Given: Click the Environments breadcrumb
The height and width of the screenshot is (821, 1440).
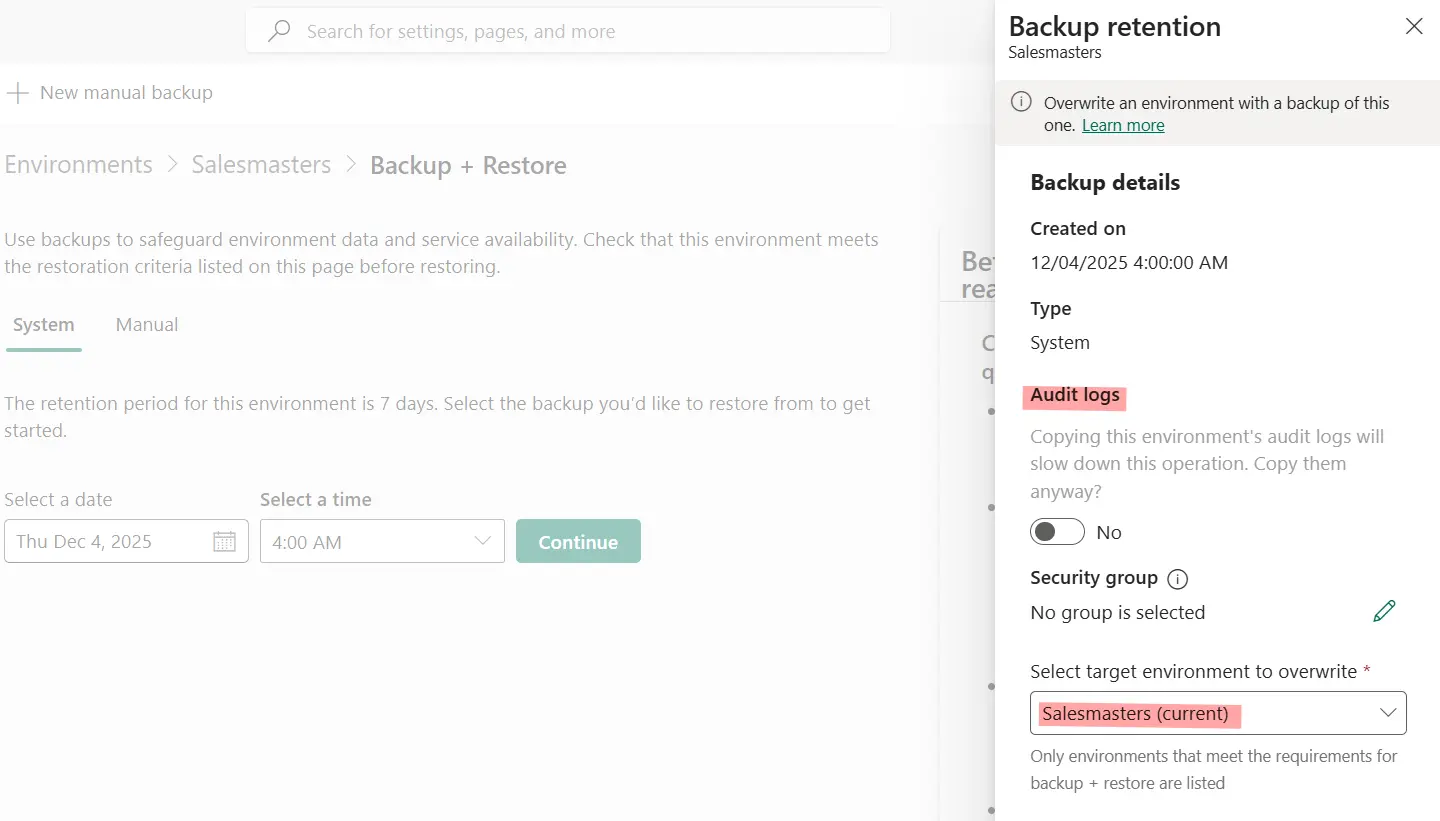Looking at the screenshot, I should click(78, 164).
